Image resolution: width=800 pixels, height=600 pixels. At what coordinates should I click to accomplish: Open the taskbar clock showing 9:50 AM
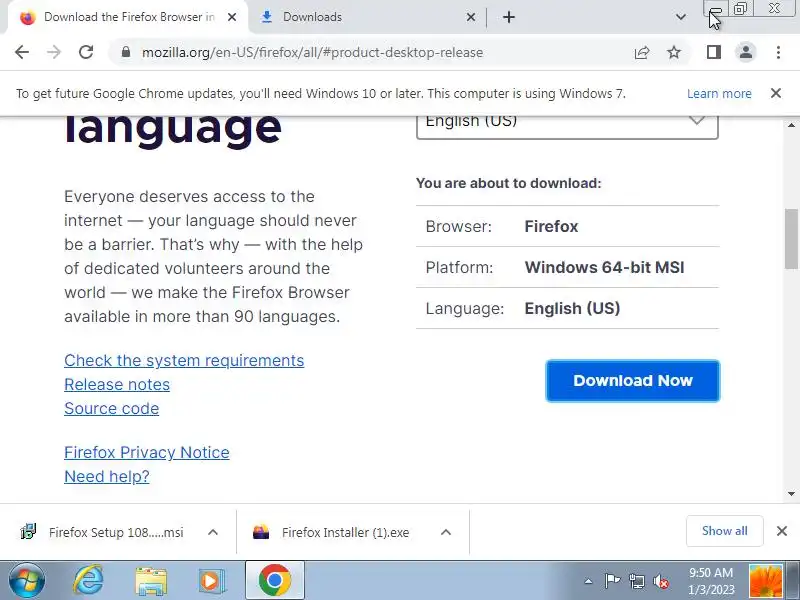tap(711, 581)
